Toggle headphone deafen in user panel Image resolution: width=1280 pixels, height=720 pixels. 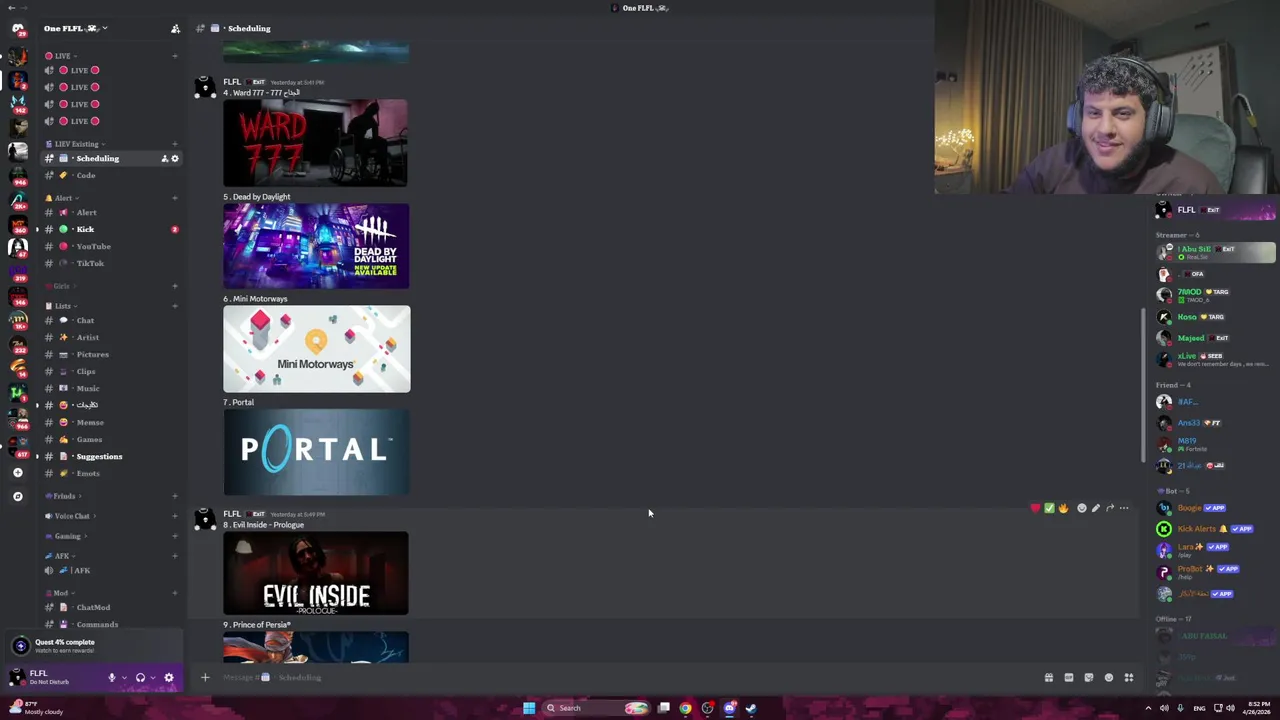(140, 677)
